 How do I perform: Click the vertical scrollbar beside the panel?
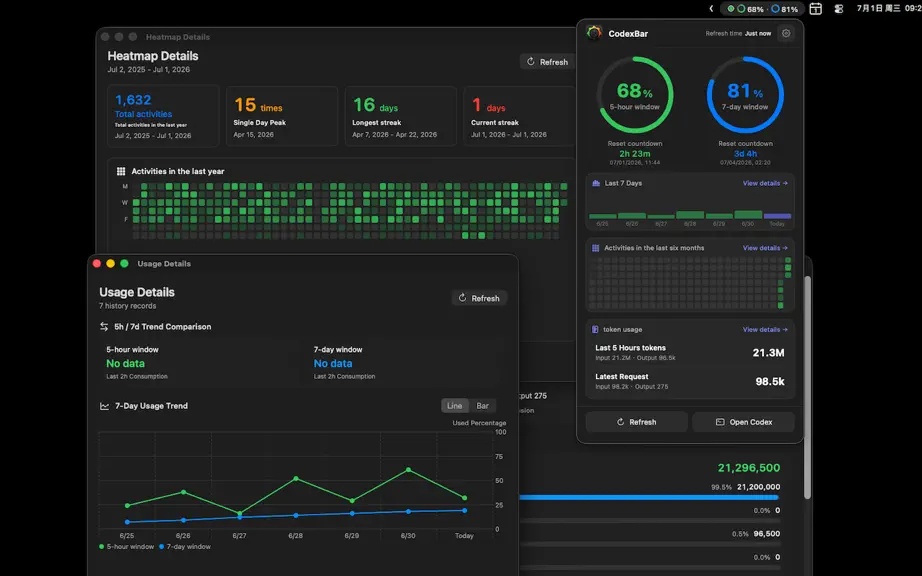807,388
